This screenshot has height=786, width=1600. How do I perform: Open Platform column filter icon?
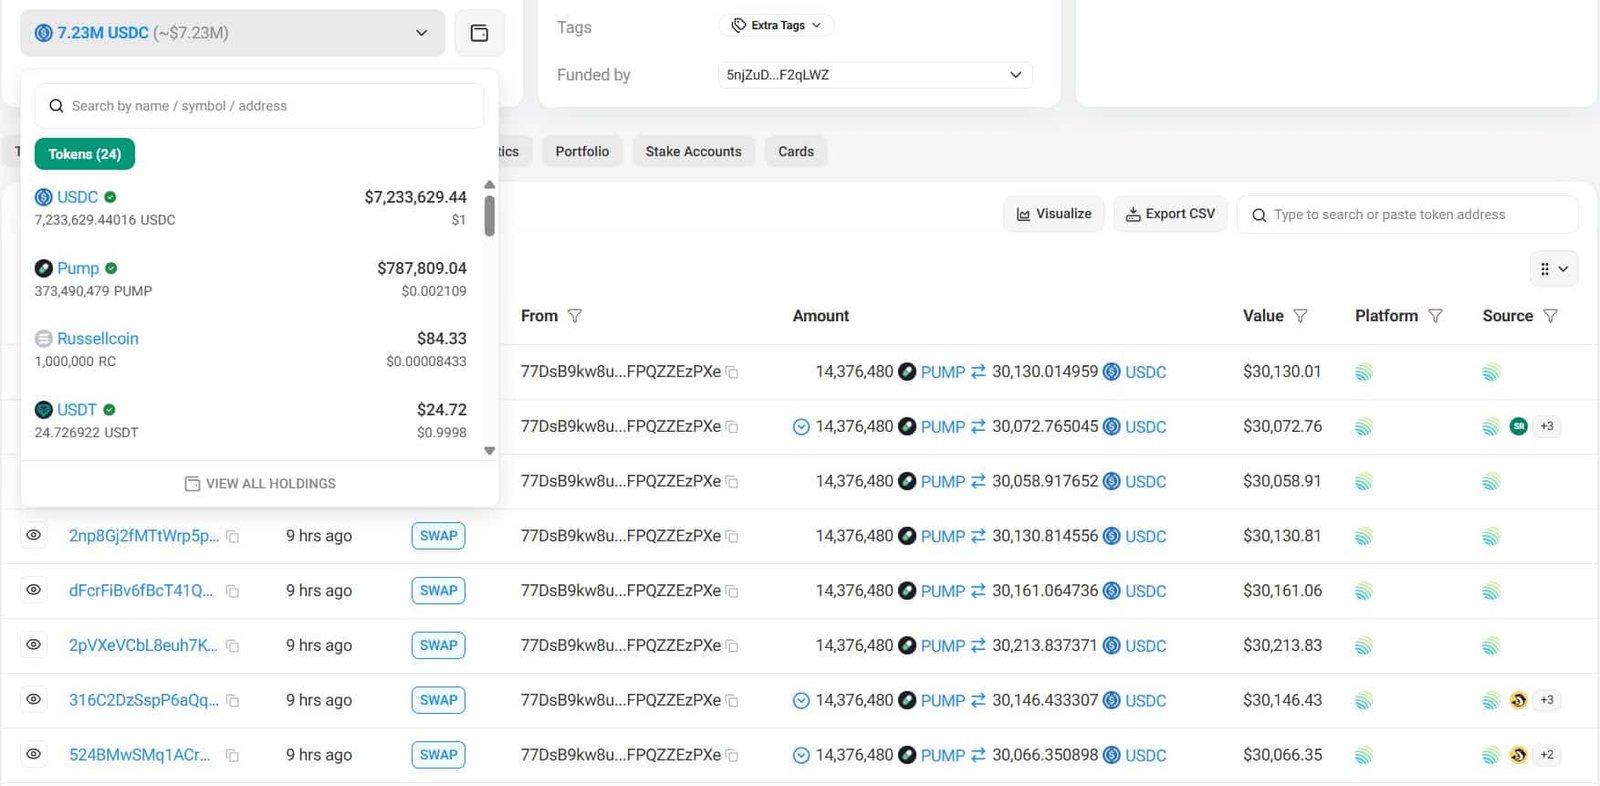(x=1435, y=316)
